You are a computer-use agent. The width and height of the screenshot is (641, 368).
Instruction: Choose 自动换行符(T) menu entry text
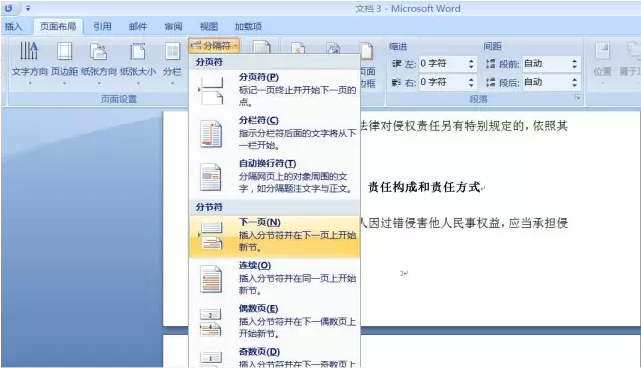[x=267, y=163]
